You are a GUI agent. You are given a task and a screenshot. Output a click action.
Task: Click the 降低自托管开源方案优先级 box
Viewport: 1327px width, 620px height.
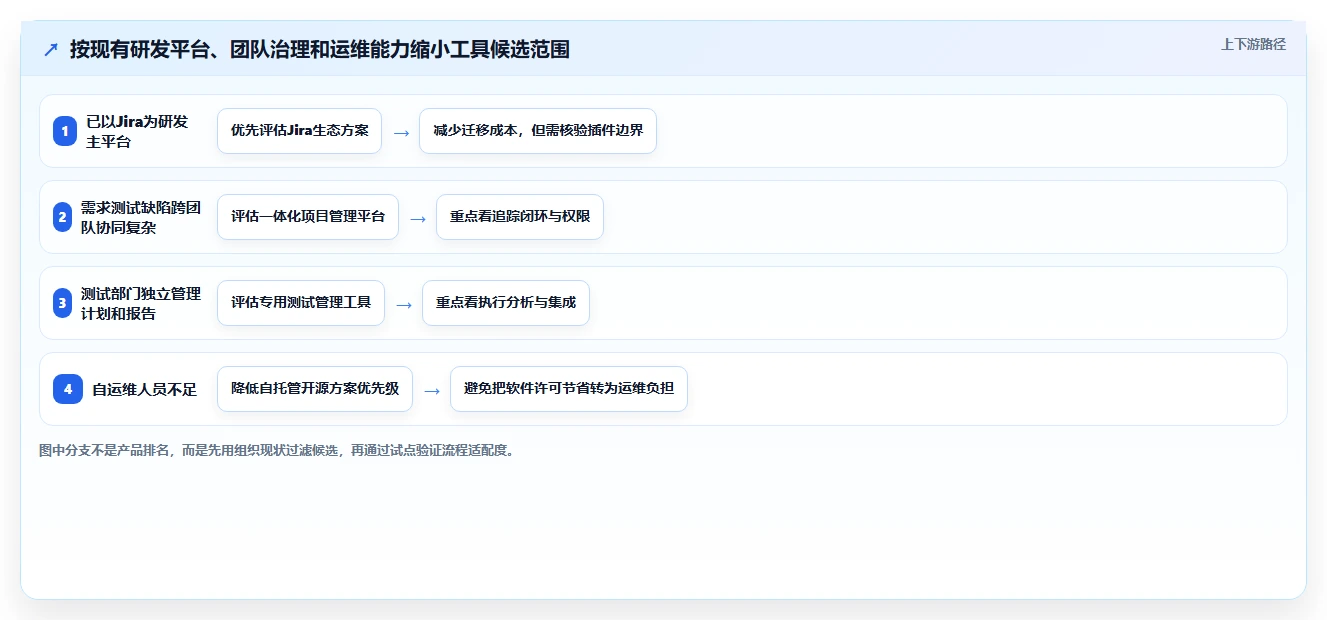pos(315,389)
